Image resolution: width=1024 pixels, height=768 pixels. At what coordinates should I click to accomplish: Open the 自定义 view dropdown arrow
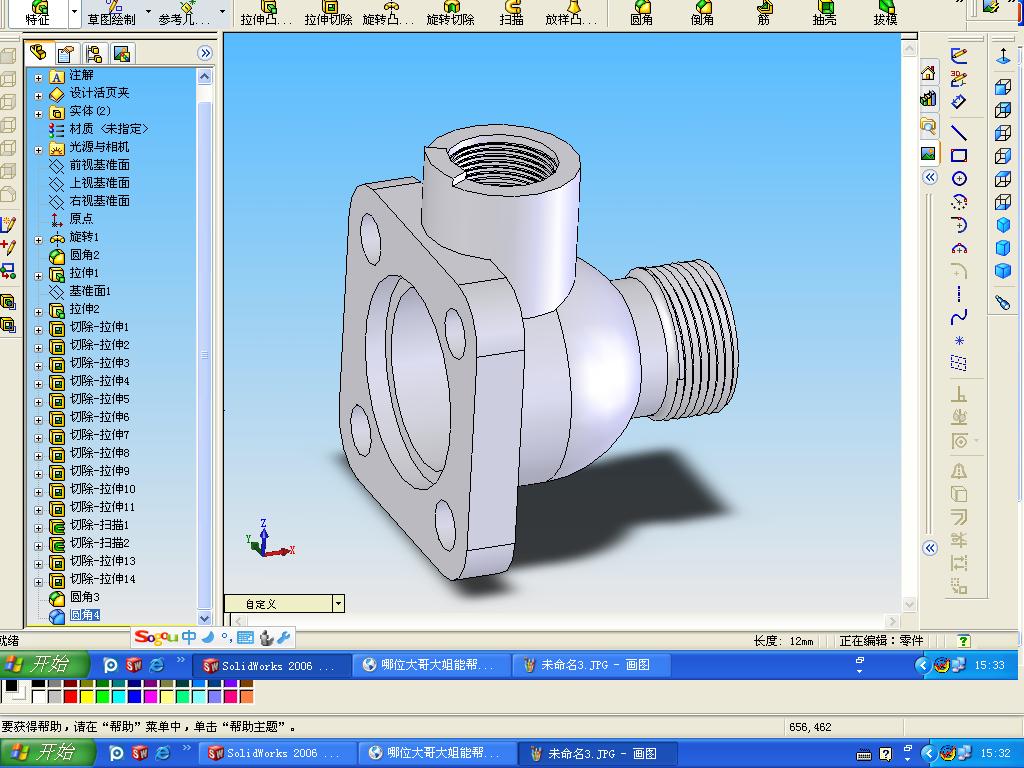[338, 603]
